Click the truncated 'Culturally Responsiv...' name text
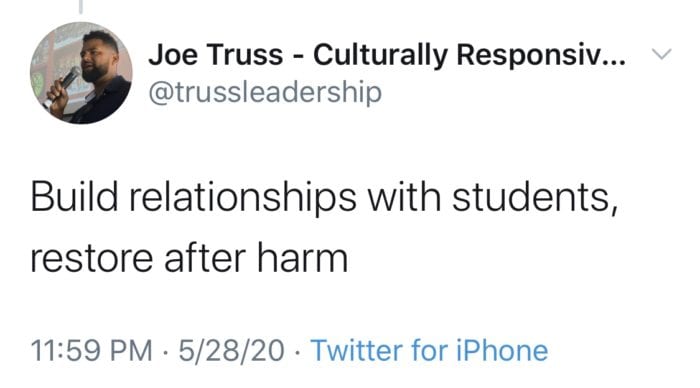This screenshot has width=700, height=388. (469, 55)
